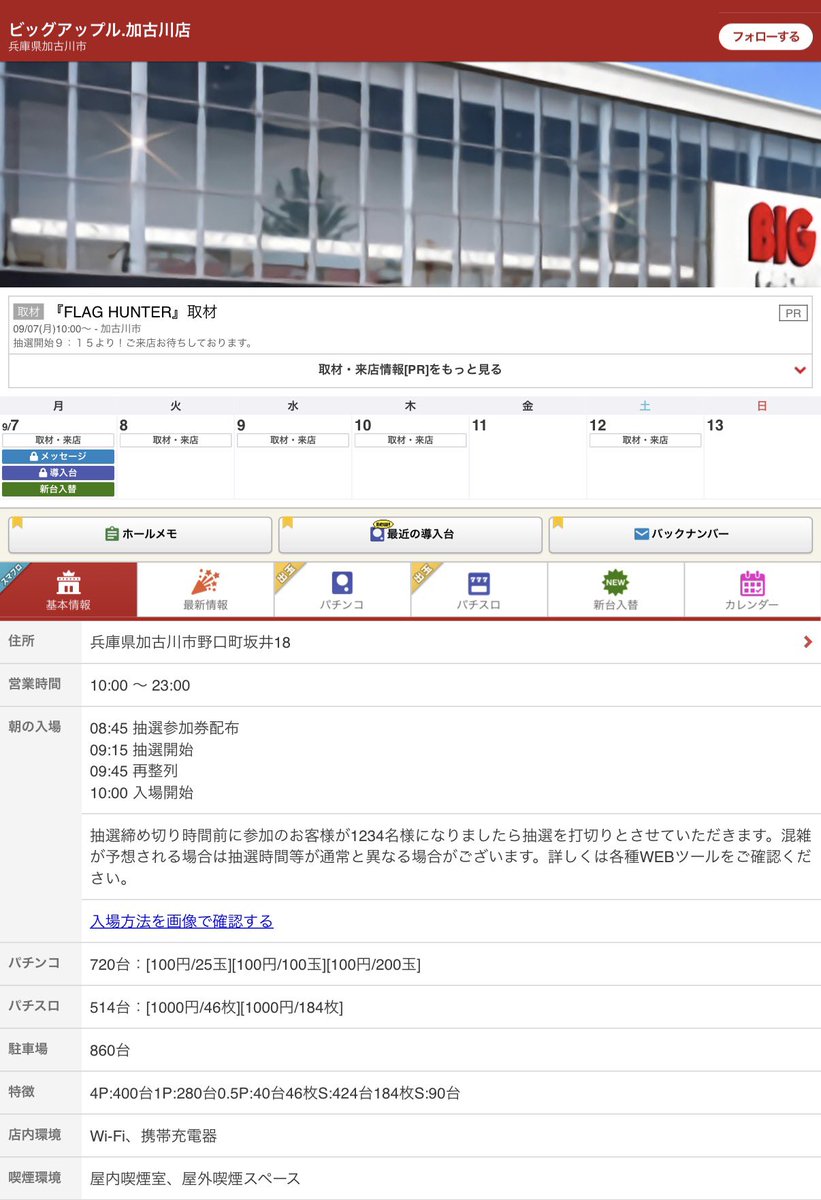
Task: Click the building icon in 基本情報 tab
Action: [68, 582]
